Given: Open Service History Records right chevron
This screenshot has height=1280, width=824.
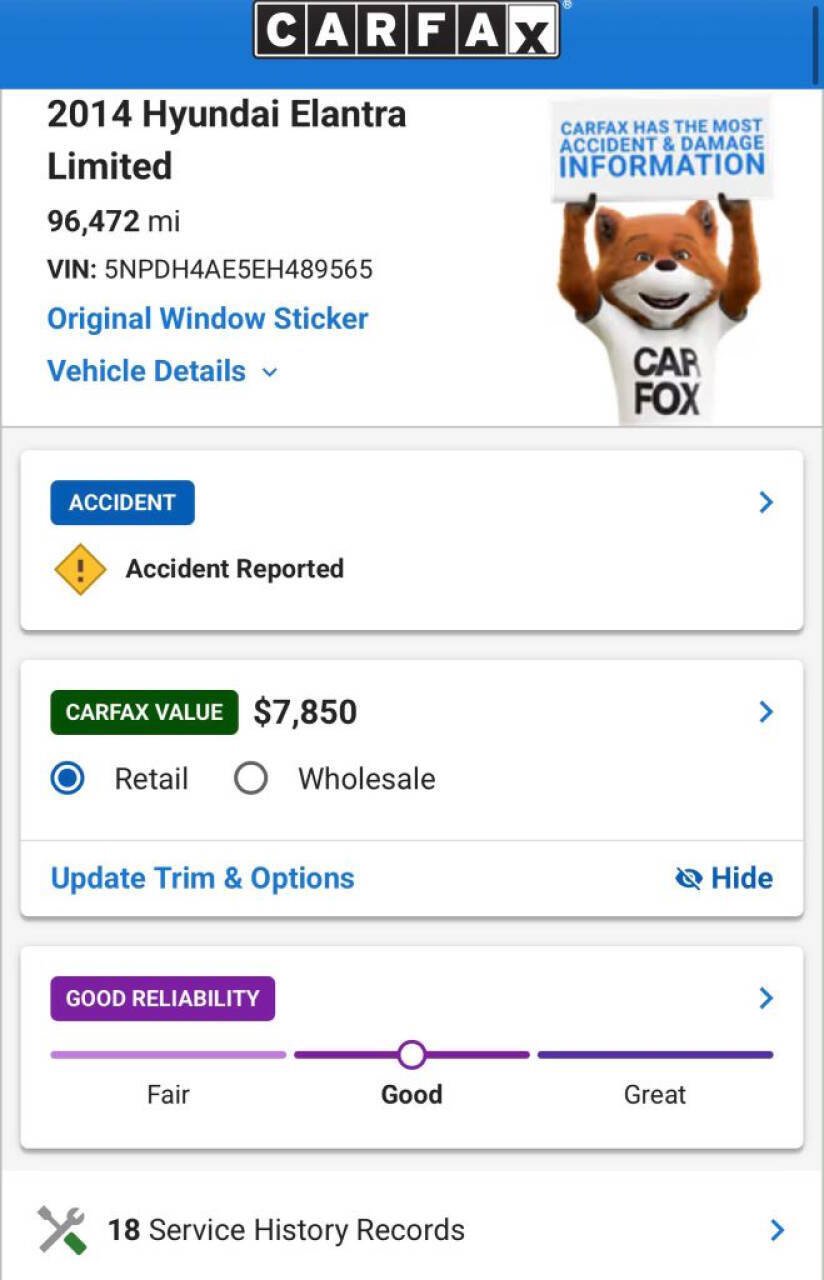Looking at the screenshot, I should pos(777,1230).
